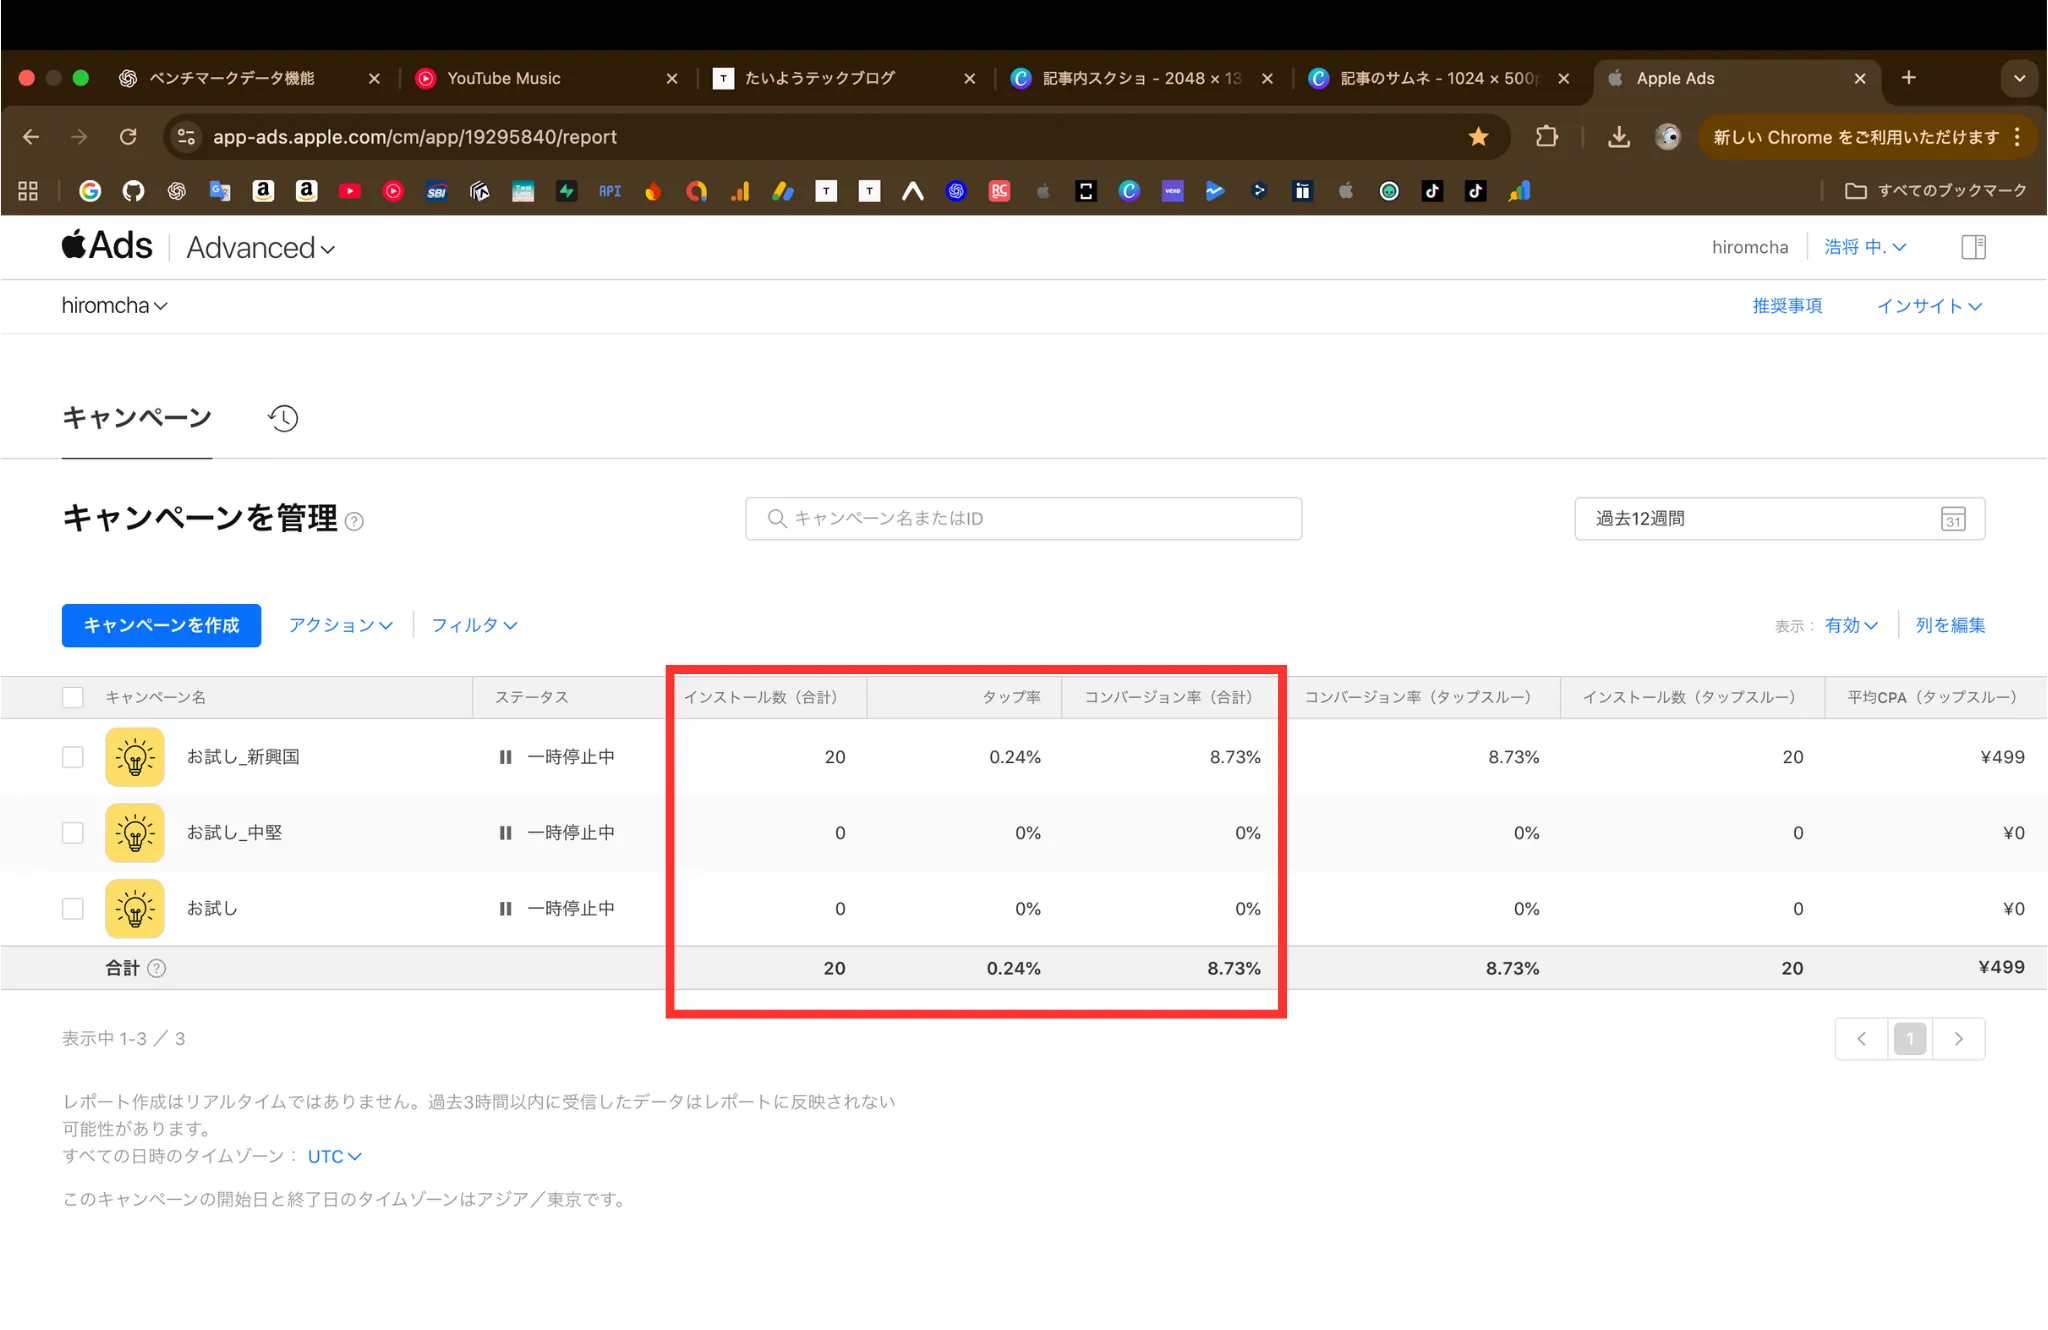Open the SBI bookmark icon
Viewport: 2048px width, 1330px height.
pyautogui.click(x=436, y=191)
